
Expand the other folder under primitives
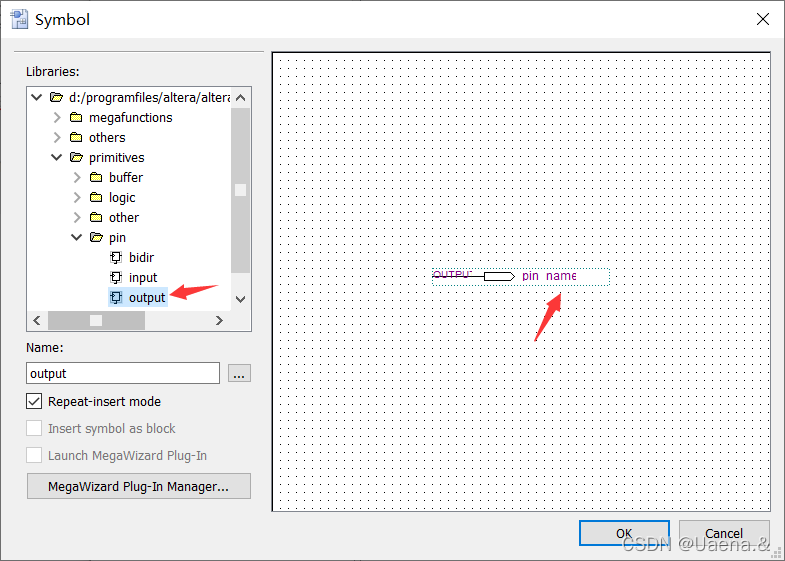tap(77, 217)
